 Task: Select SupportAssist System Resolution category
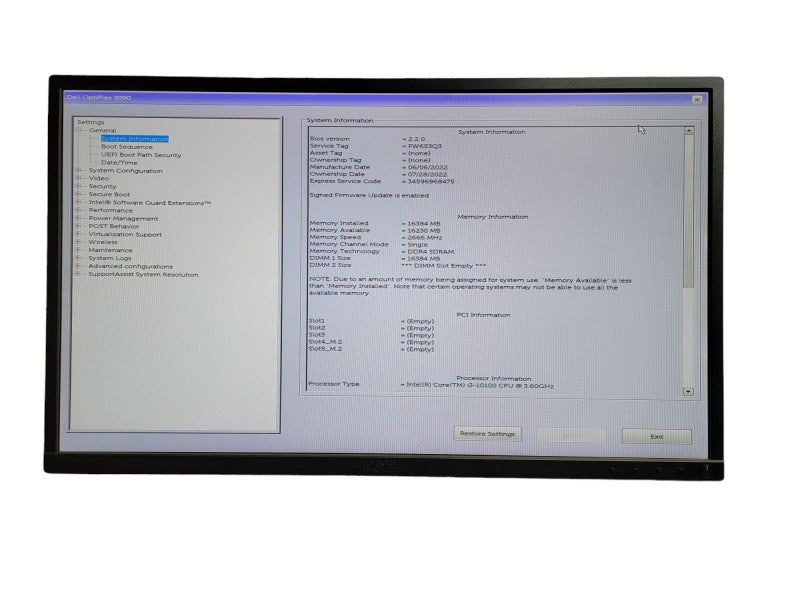coord(143,274)
